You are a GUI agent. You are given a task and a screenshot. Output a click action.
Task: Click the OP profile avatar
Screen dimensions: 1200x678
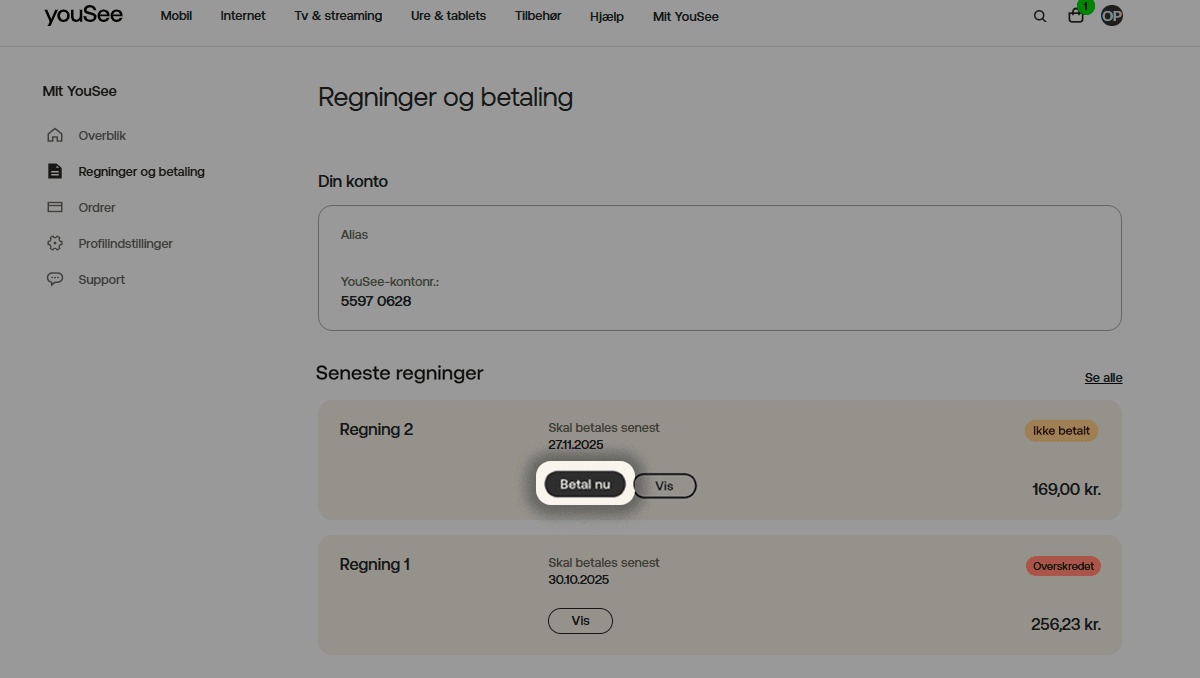tap(1112, 16)
